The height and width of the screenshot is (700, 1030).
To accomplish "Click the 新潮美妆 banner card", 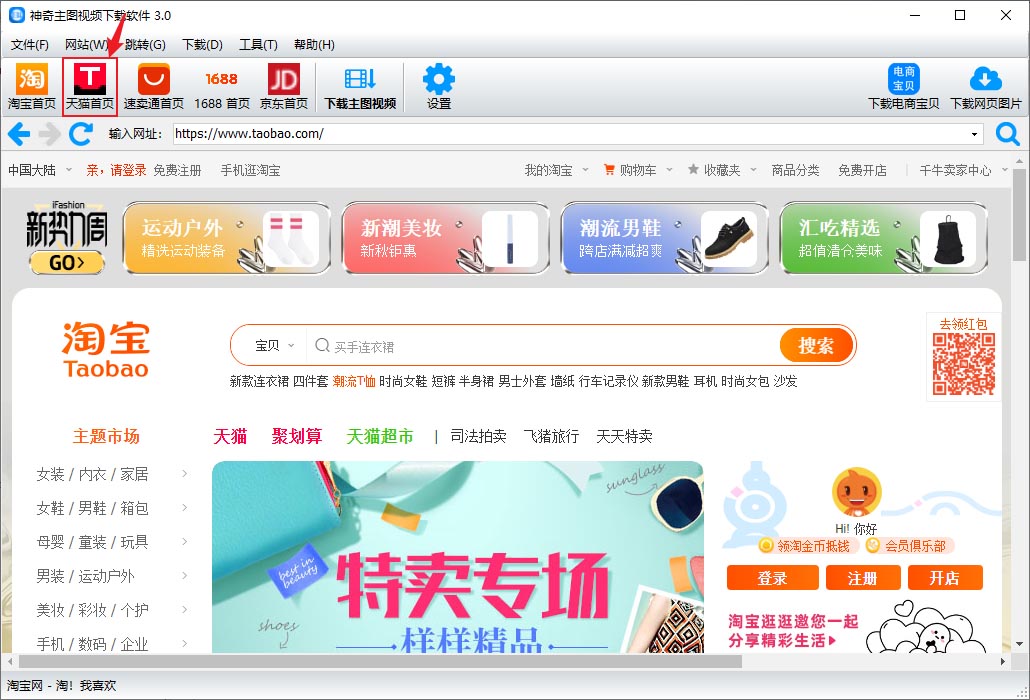I will pyautogui.click(x=446, y=238).
